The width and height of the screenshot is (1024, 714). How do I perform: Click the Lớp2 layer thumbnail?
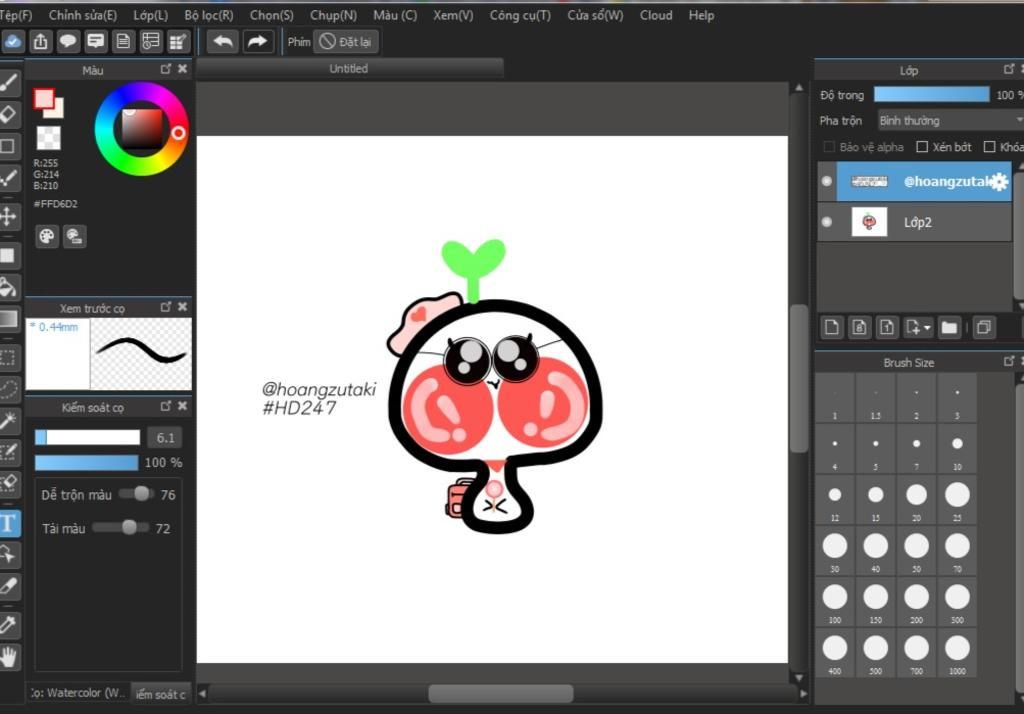pos(869,222)
